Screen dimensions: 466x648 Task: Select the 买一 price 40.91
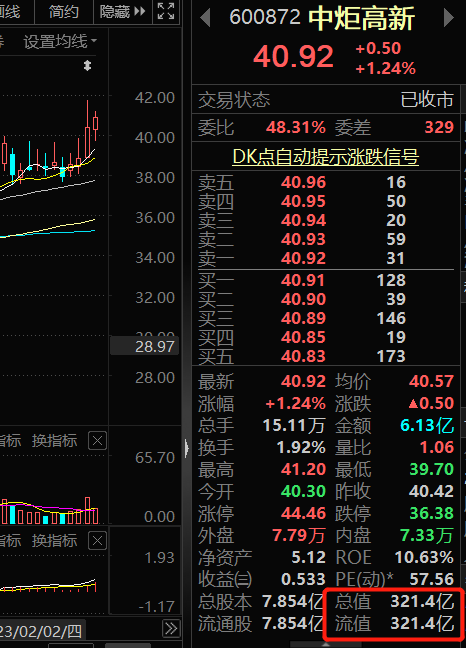point(304,281)
